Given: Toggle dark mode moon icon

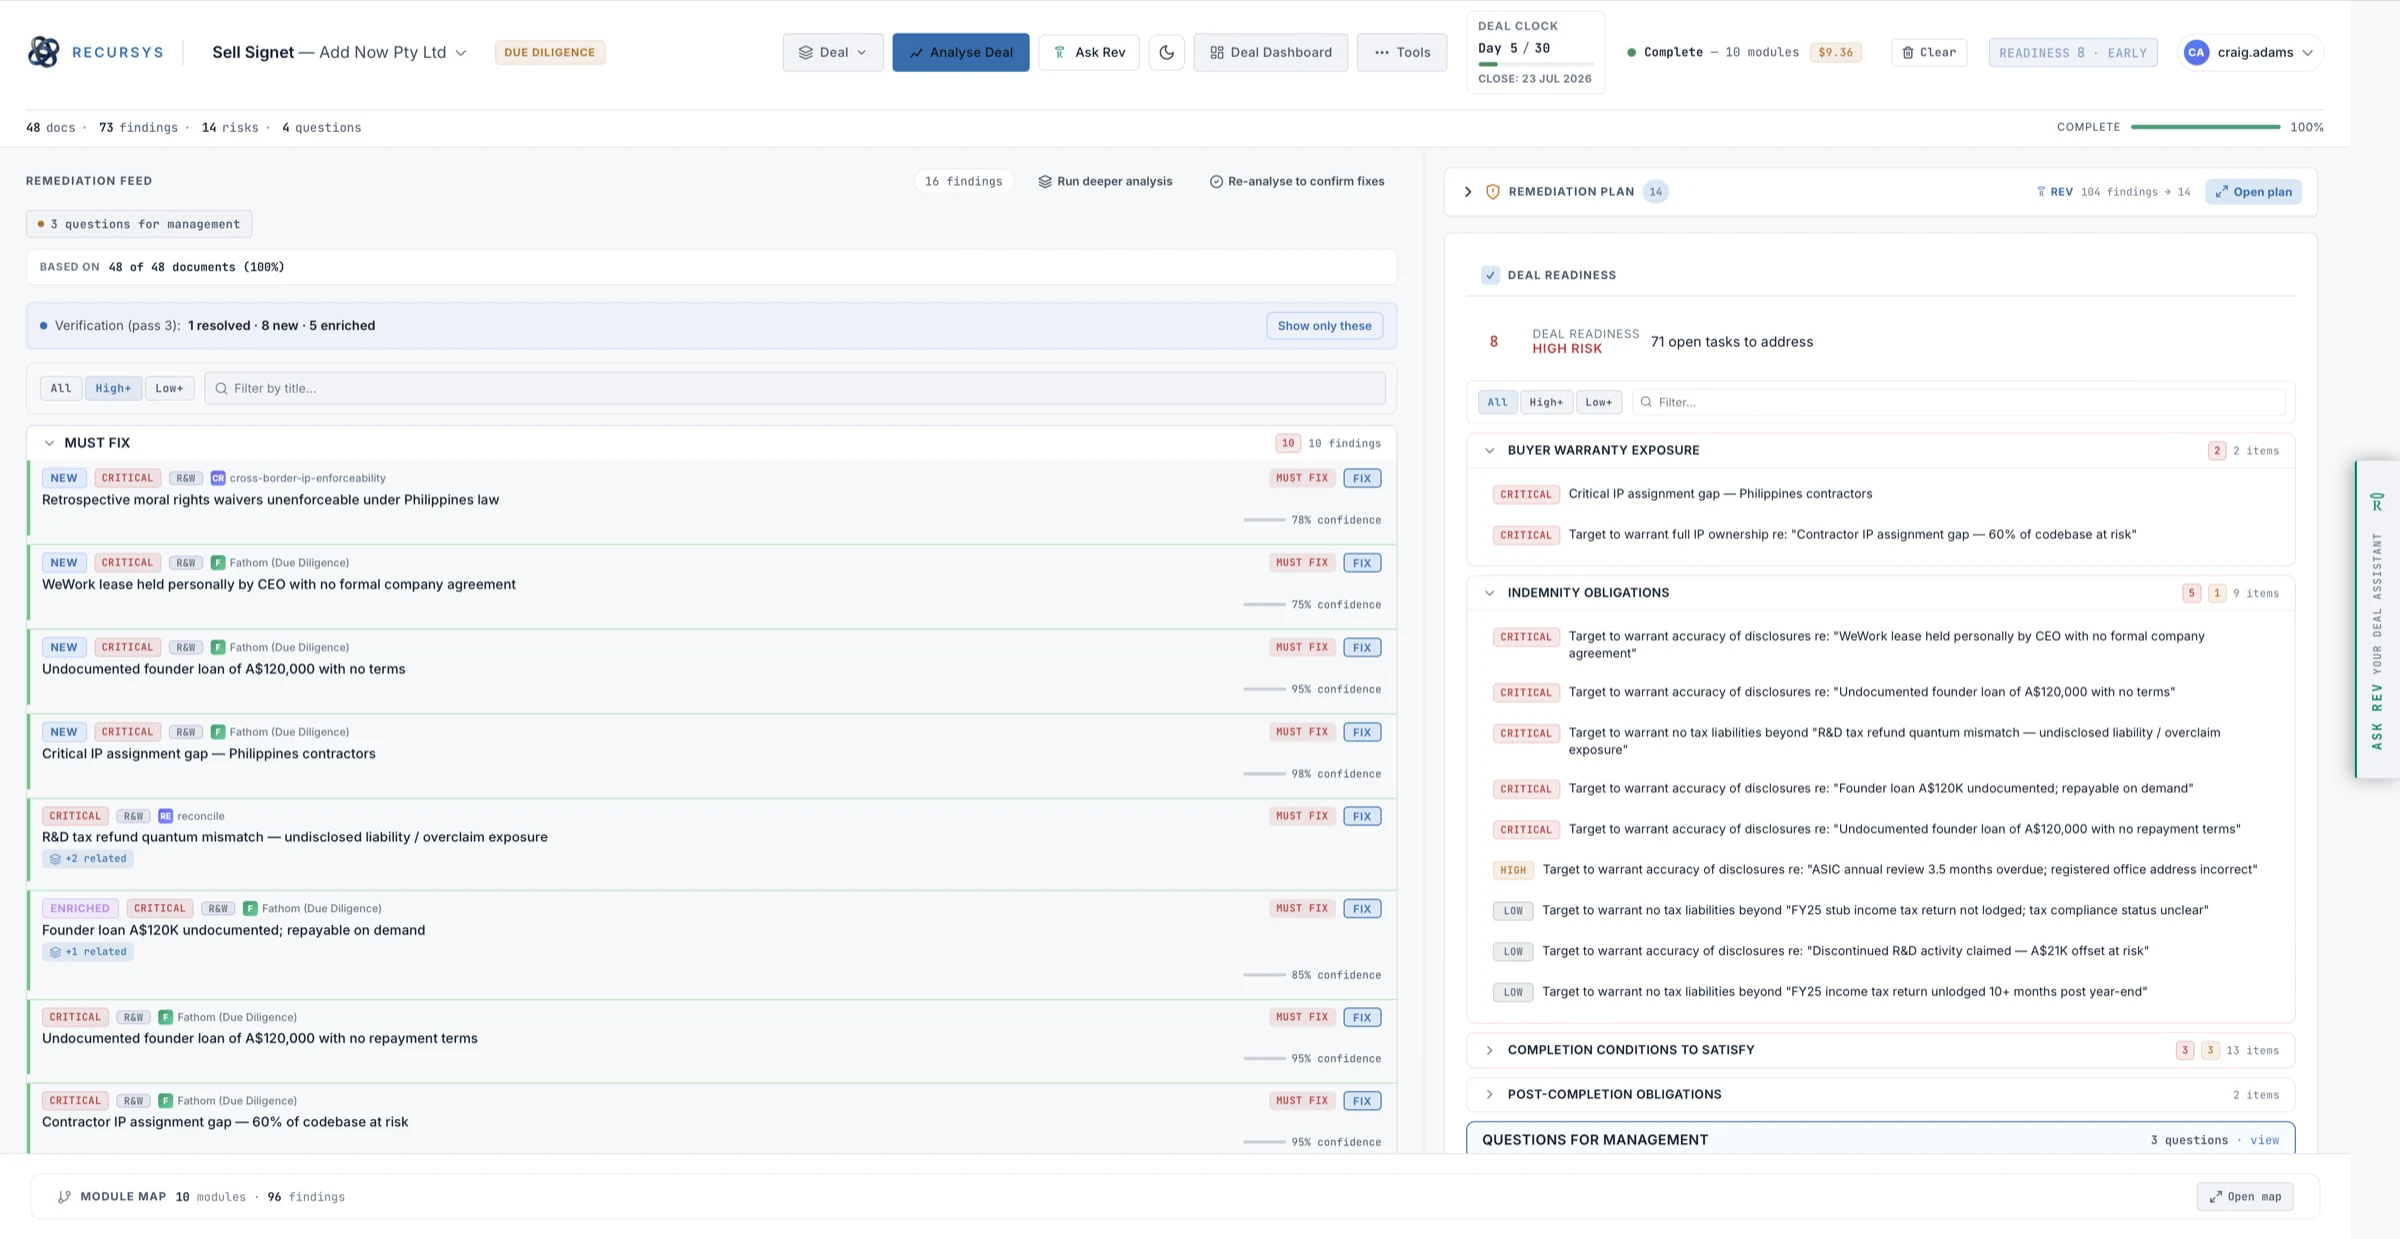Looking at the screenshot, I should coord(1166,52).
